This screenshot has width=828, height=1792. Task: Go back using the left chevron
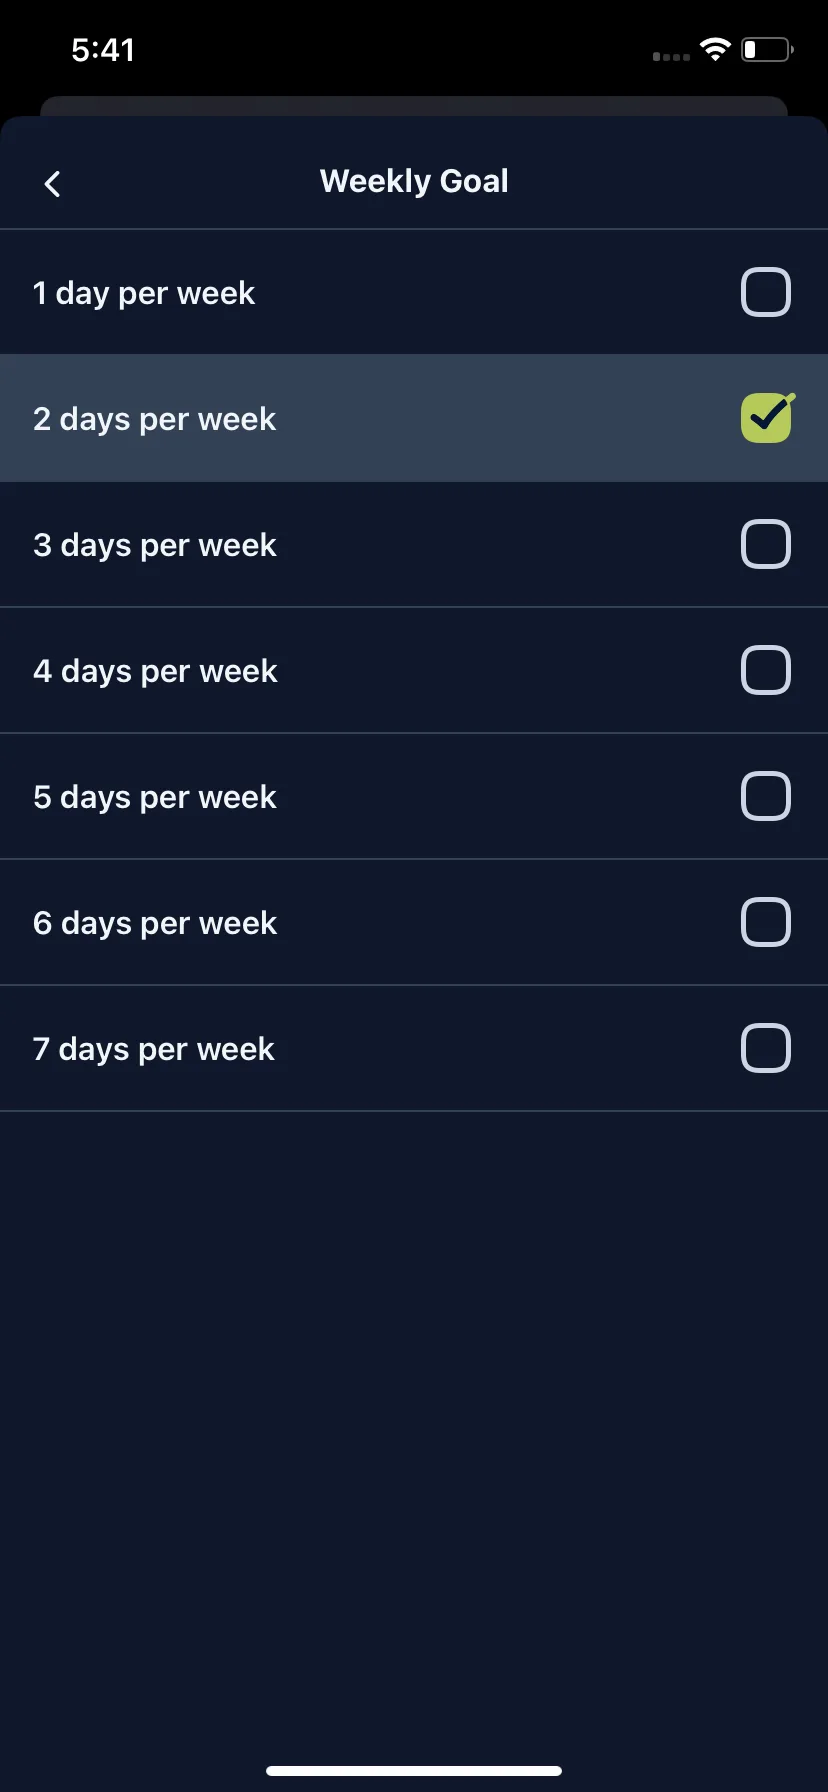click(x=53, y=183)
